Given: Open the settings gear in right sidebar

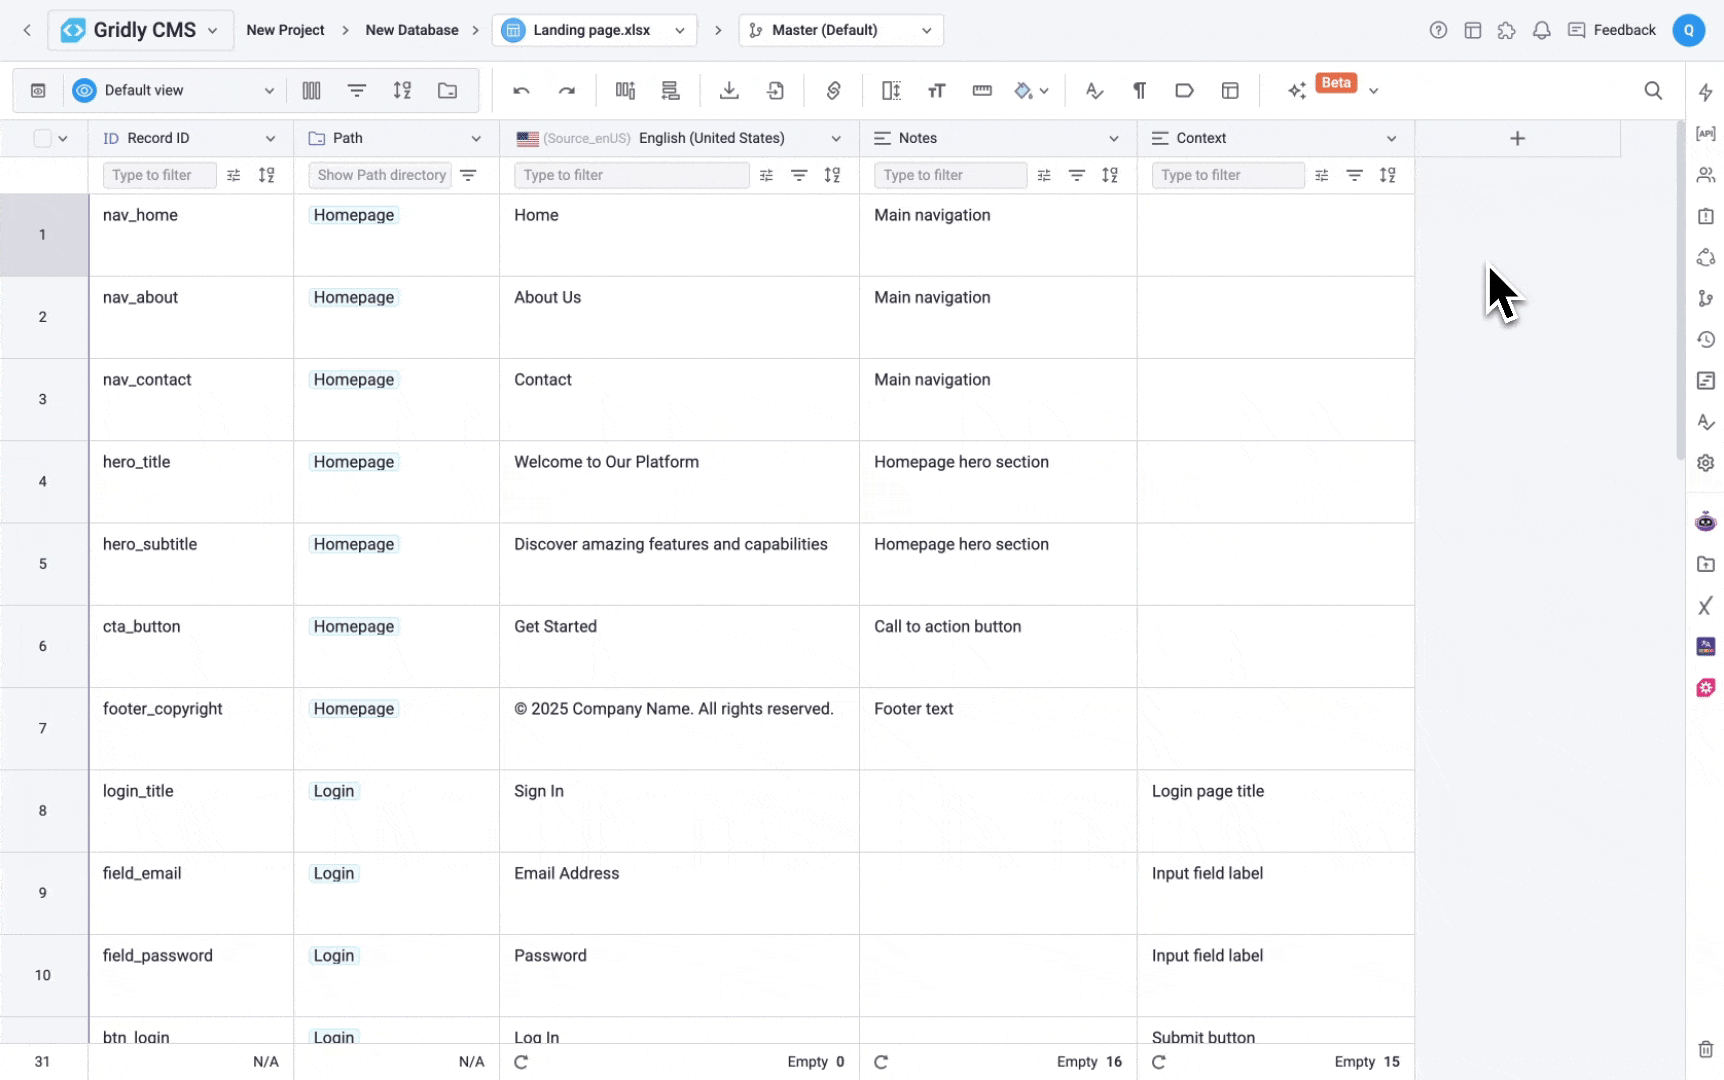Looking at the screenshot, I should coord(1705,463).
